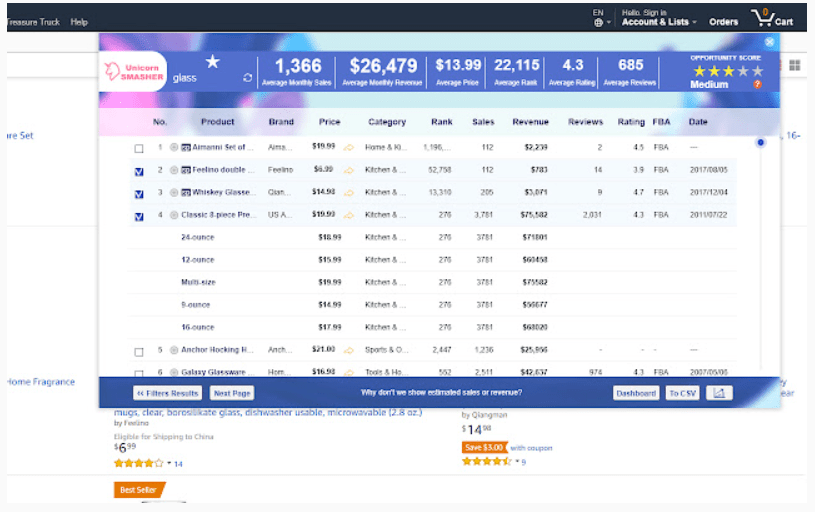The height and width of the screenshot is (512, 815).
Task: Click the blue scrollbar handle in panel
Action: (x=760, y=142)
